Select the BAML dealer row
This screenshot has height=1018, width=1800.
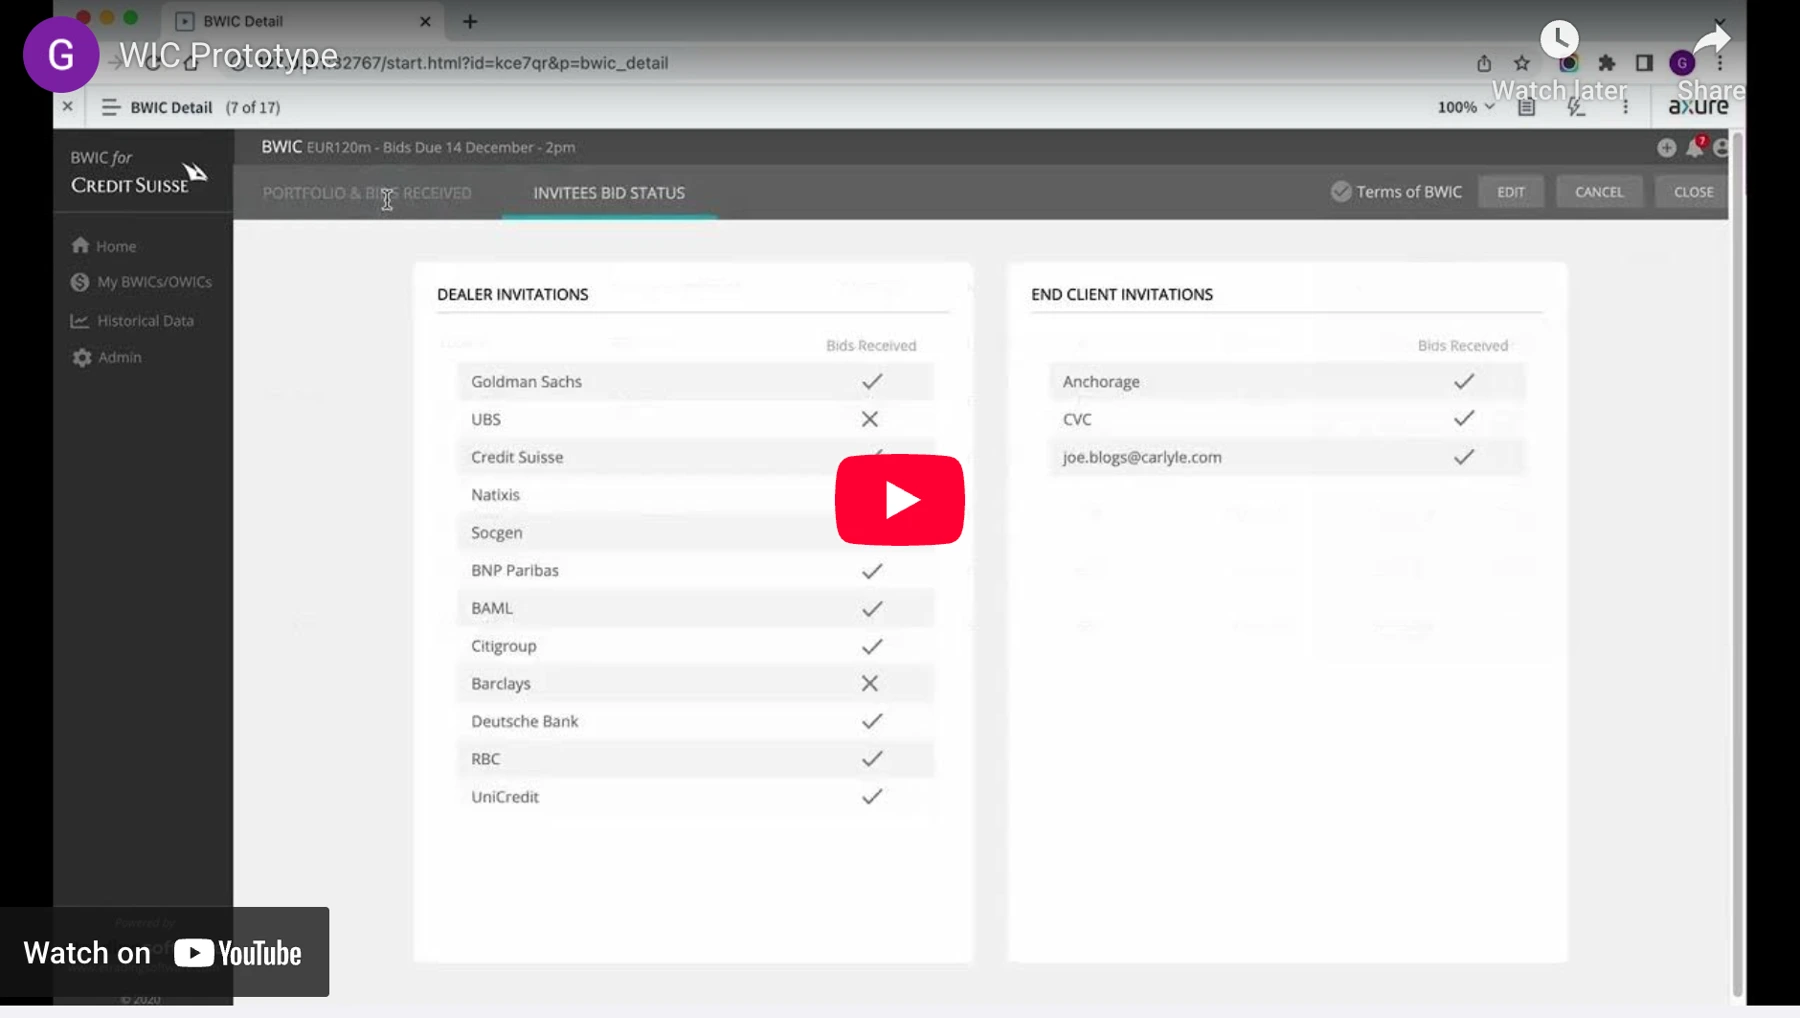(696, 608)
